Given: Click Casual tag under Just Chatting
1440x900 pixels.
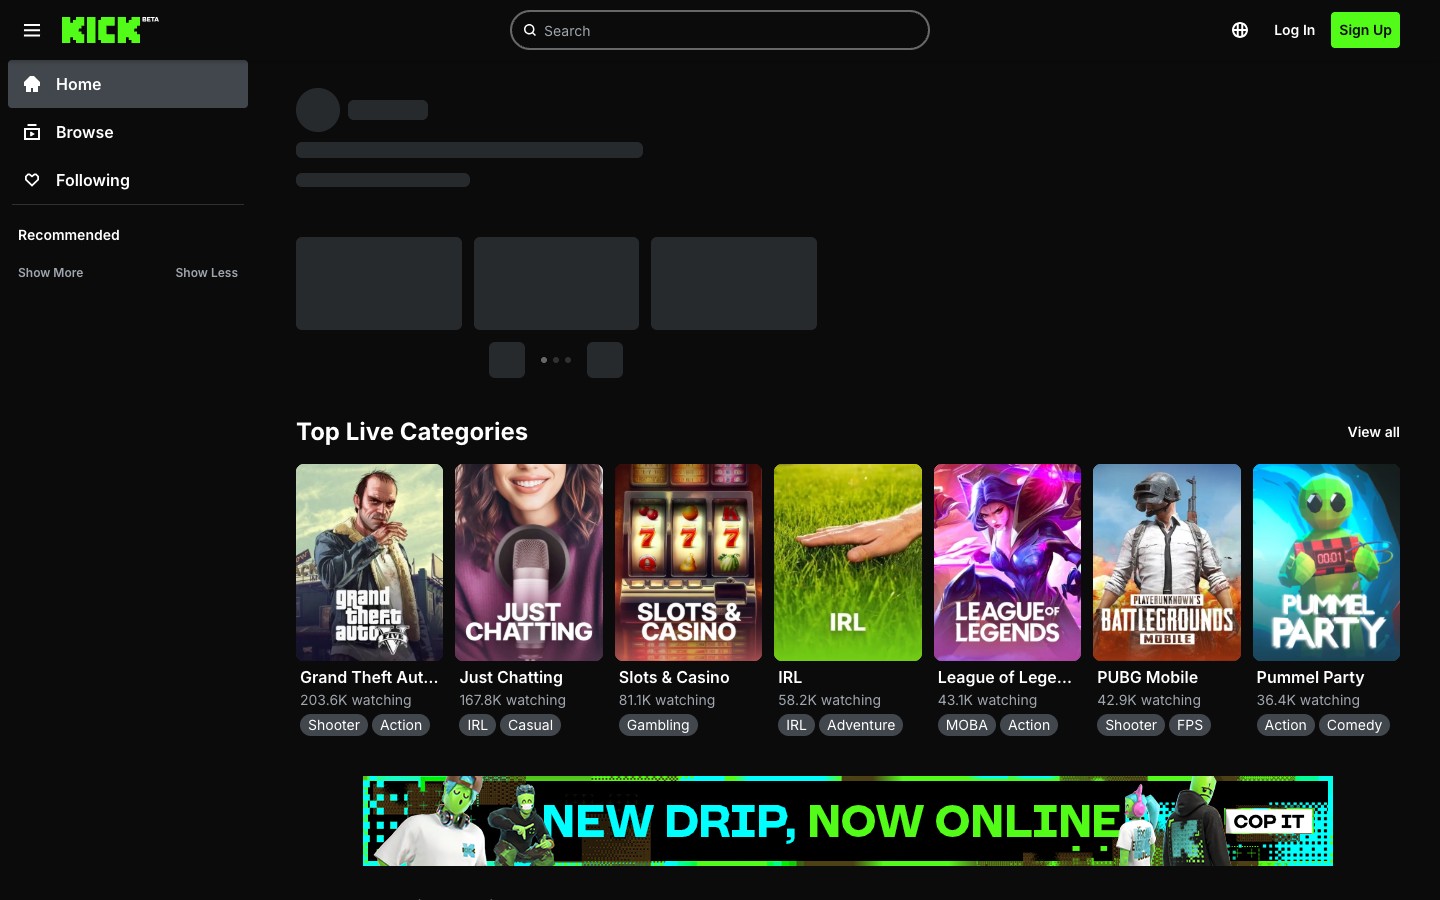Looking at the screenshot, I should [x=530, y=725].
